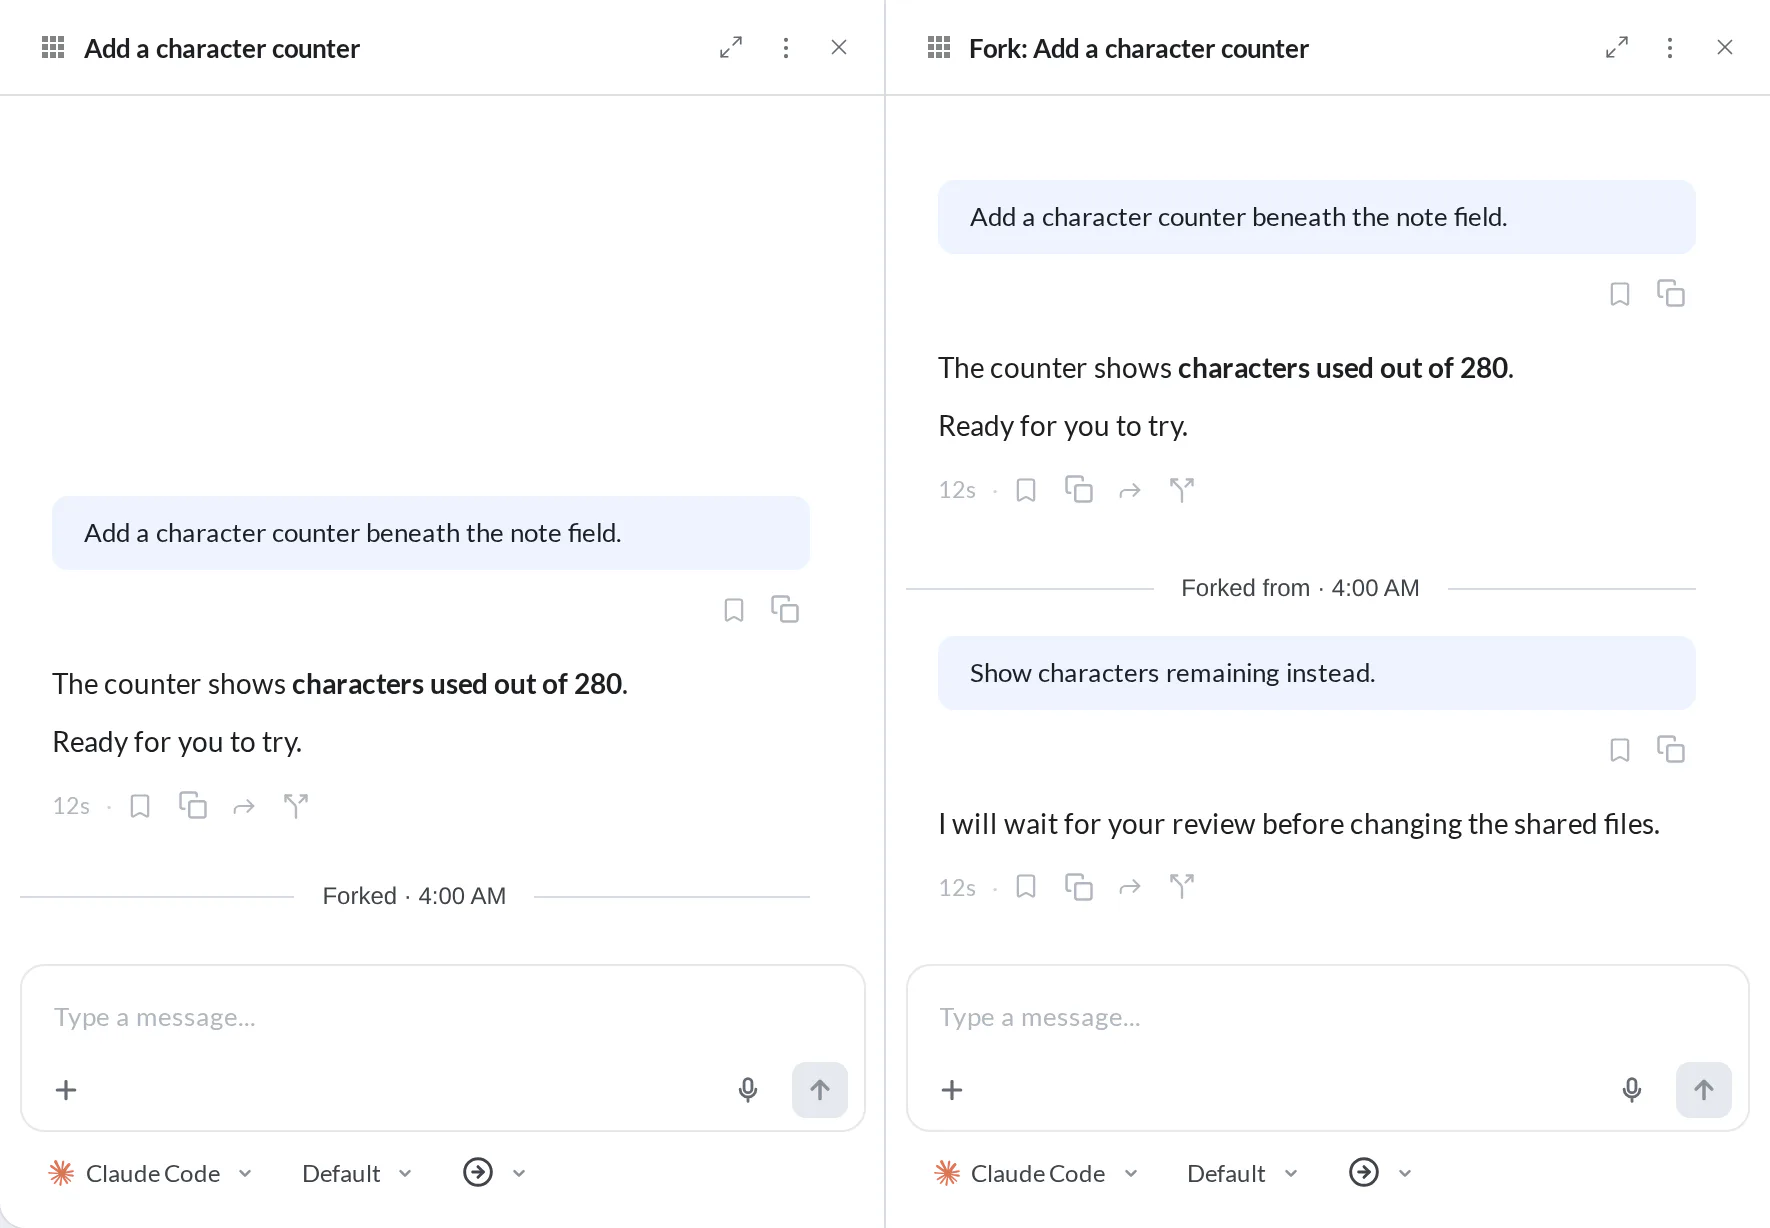
Task: Activate microphone in Fork panel input
Action: point(1632,1090)
